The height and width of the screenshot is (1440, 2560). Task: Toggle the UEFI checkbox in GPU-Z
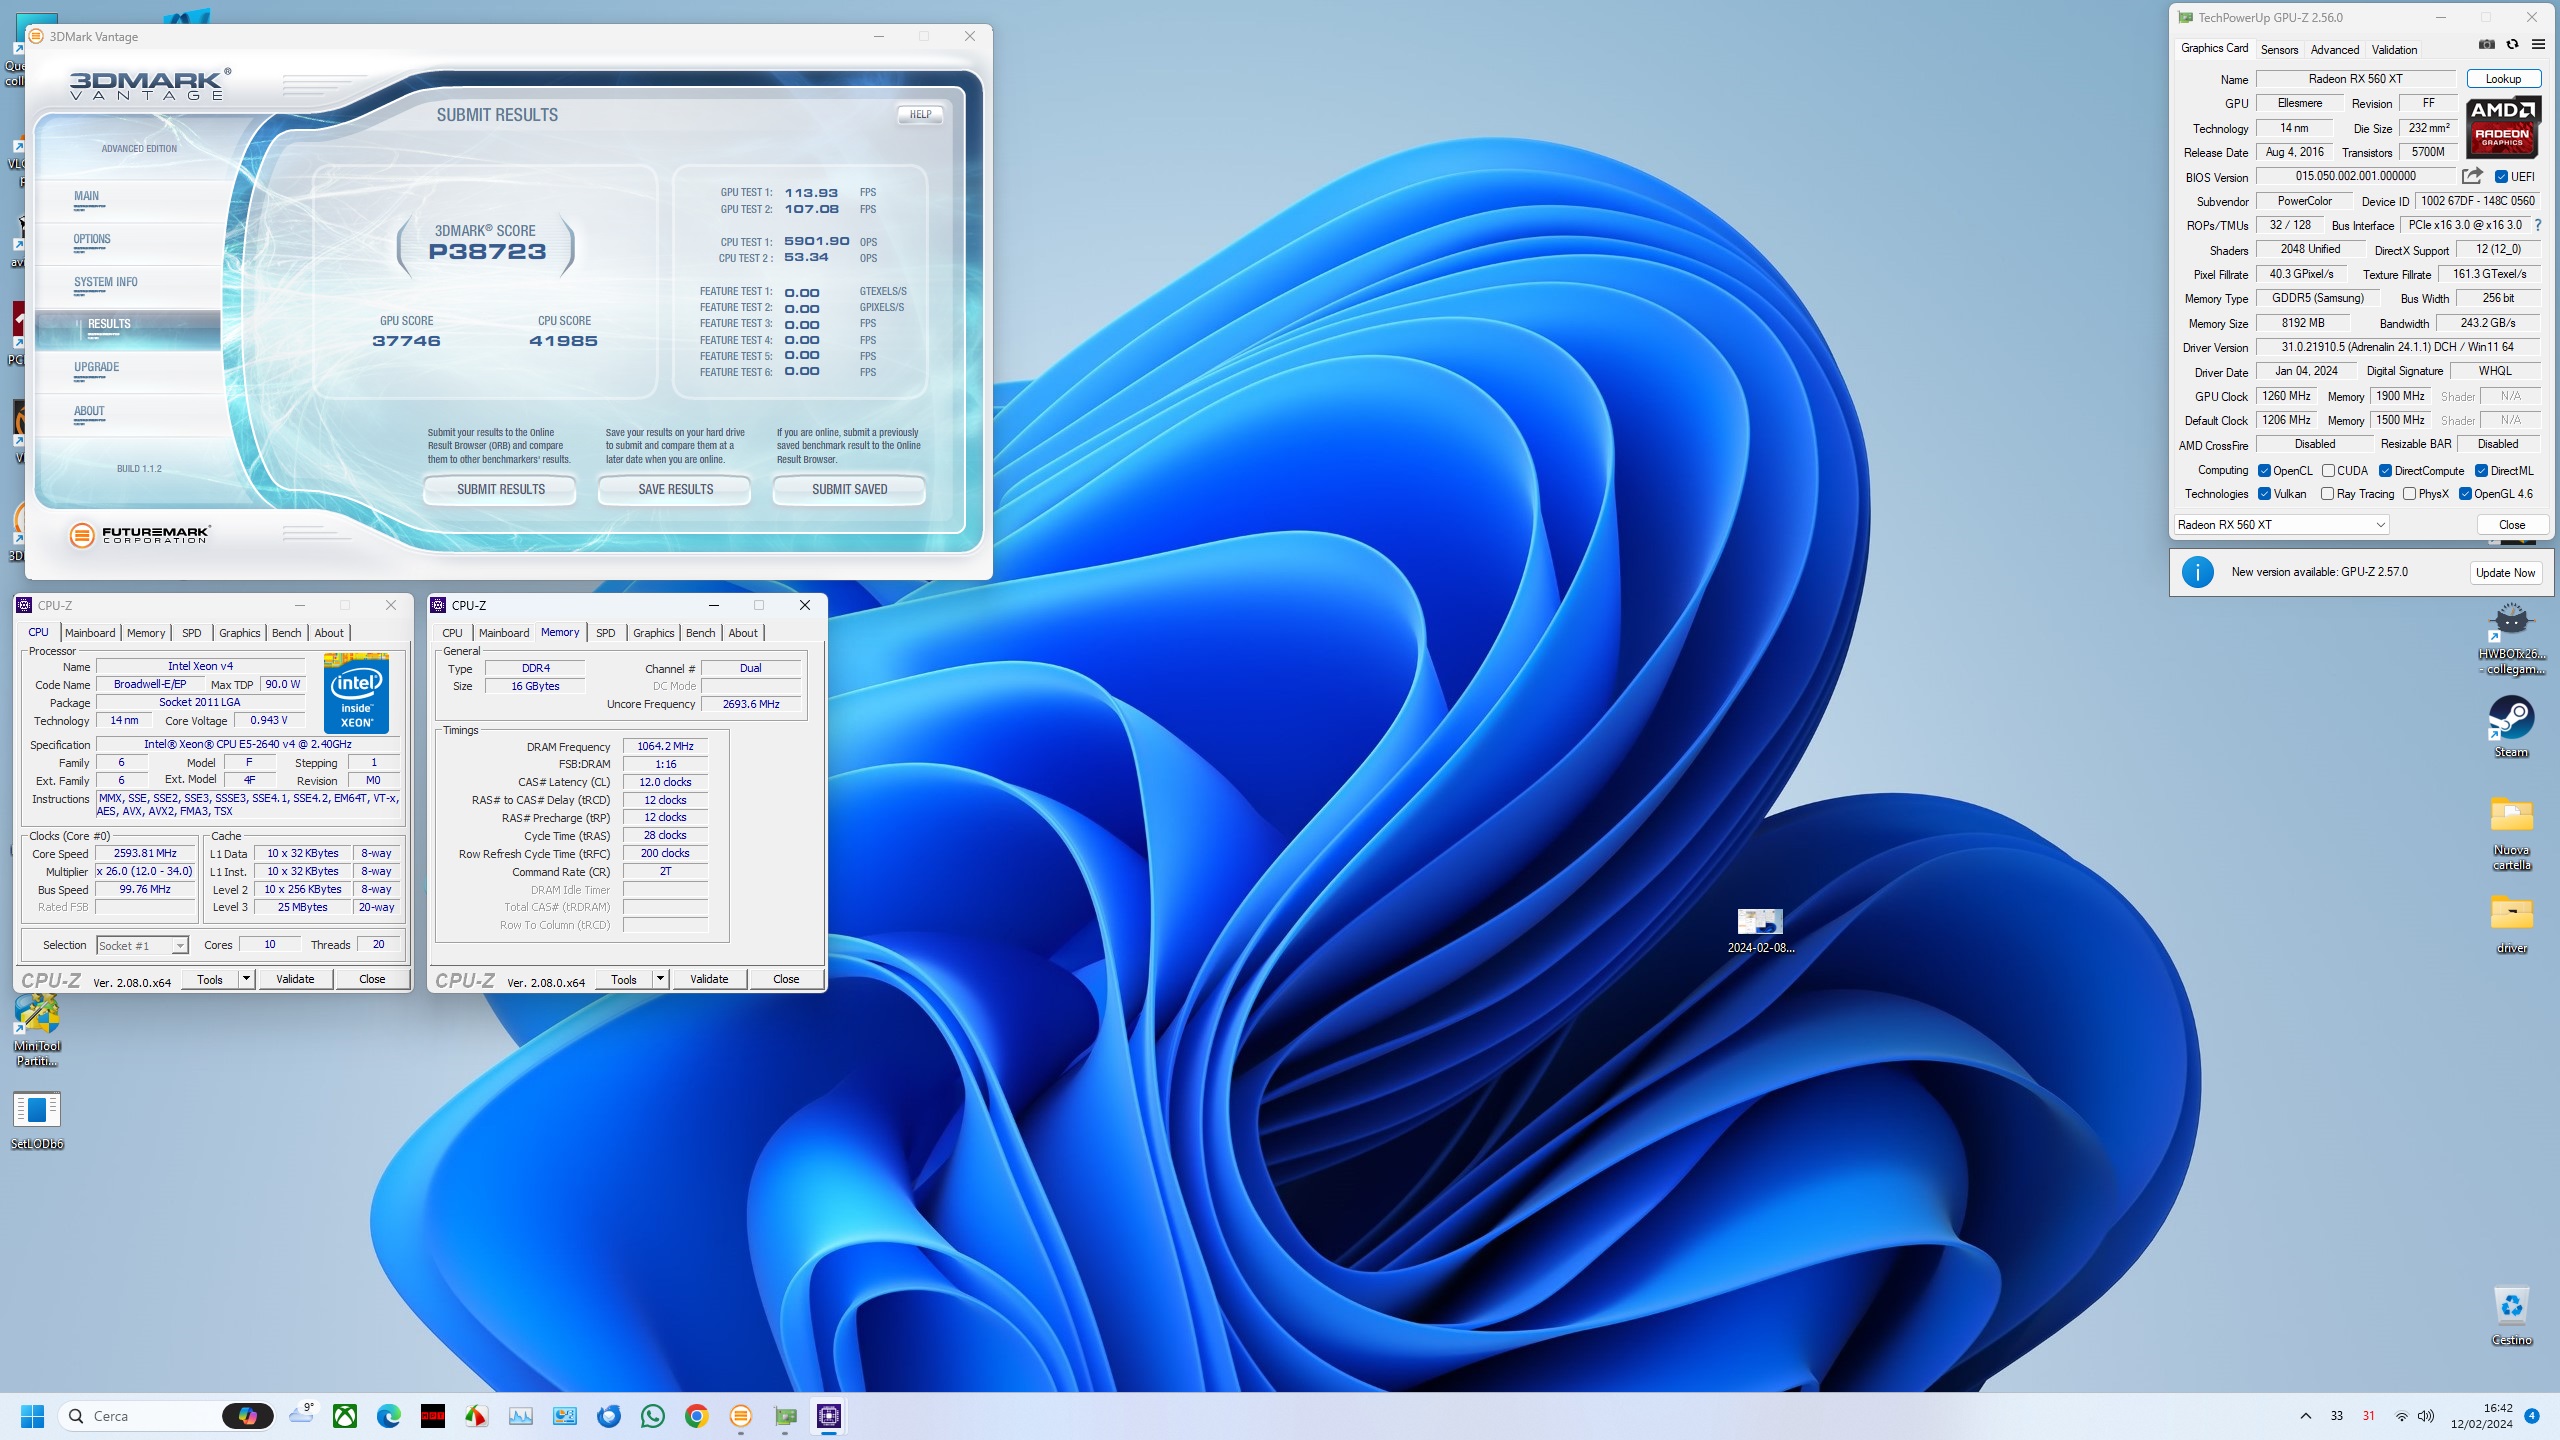pos(2501,177)
